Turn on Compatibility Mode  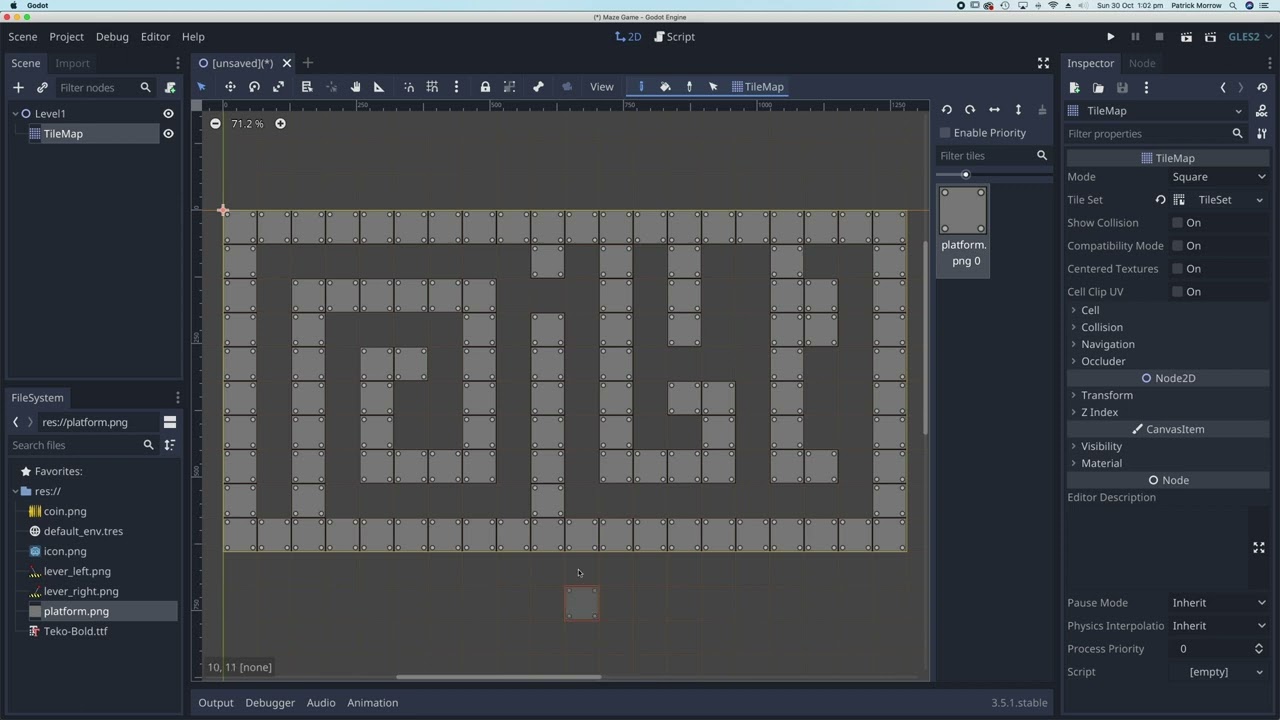coord(1178,246)
